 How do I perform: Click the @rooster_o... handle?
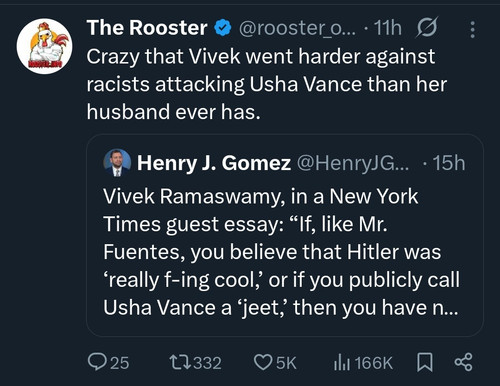[297, 28]
